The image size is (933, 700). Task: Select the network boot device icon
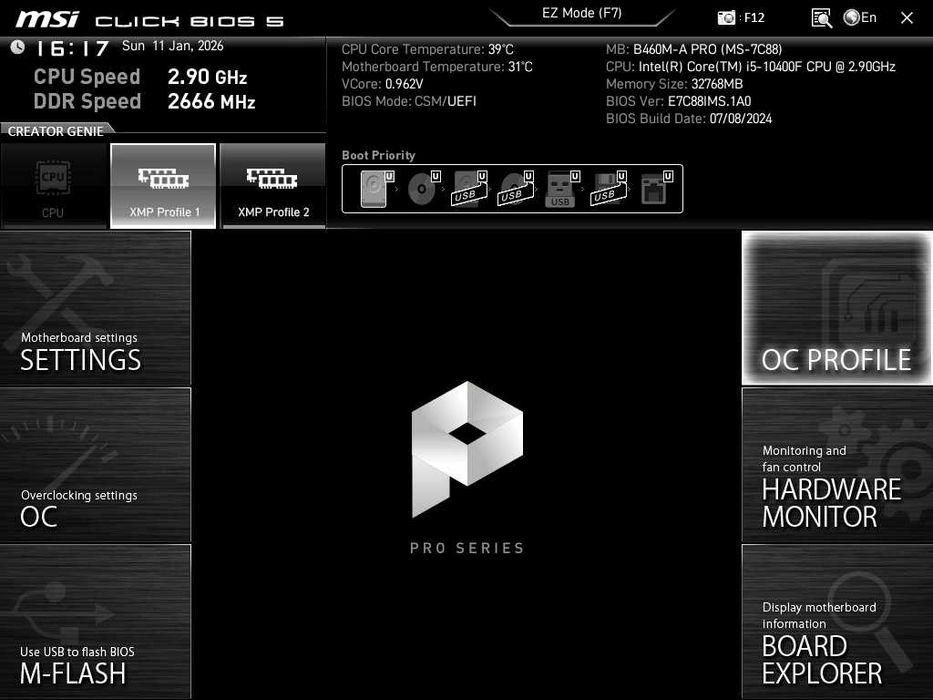pos(656,189)
